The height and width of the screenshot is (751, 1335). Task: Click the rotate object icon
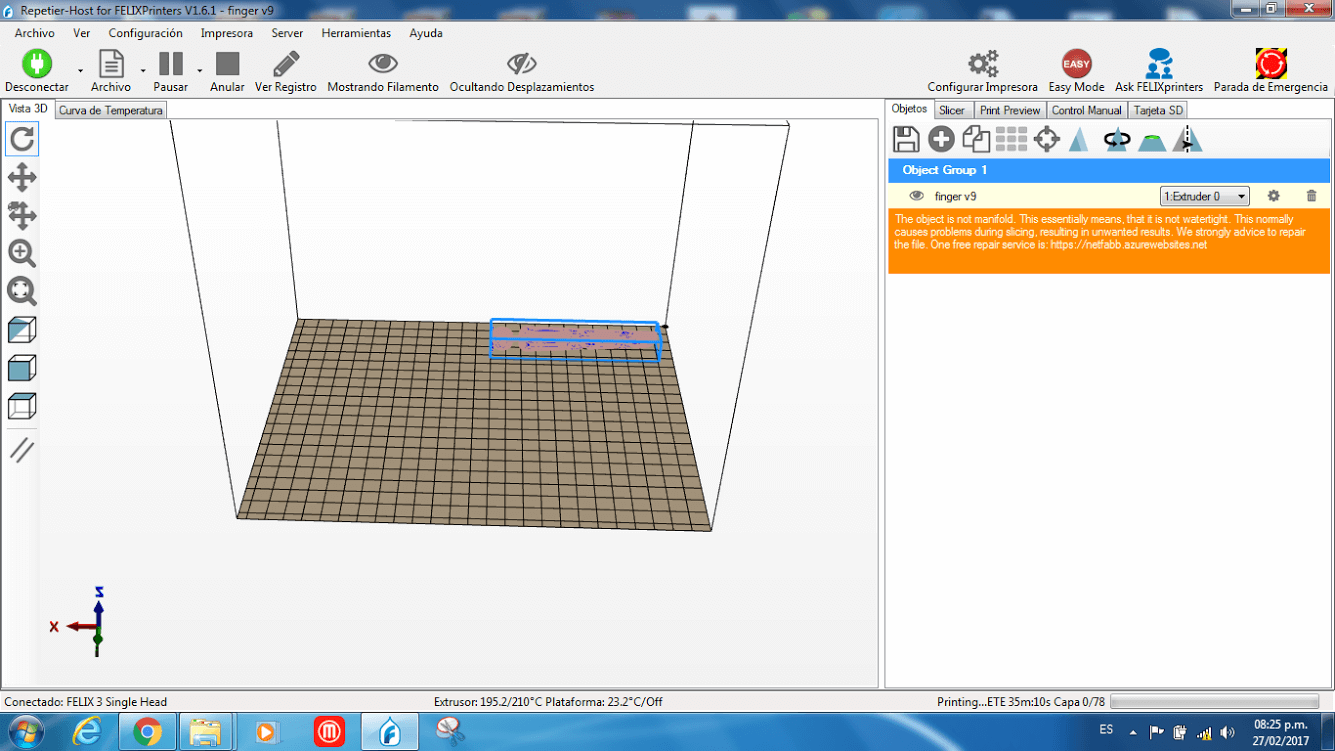pos(1116,140)
